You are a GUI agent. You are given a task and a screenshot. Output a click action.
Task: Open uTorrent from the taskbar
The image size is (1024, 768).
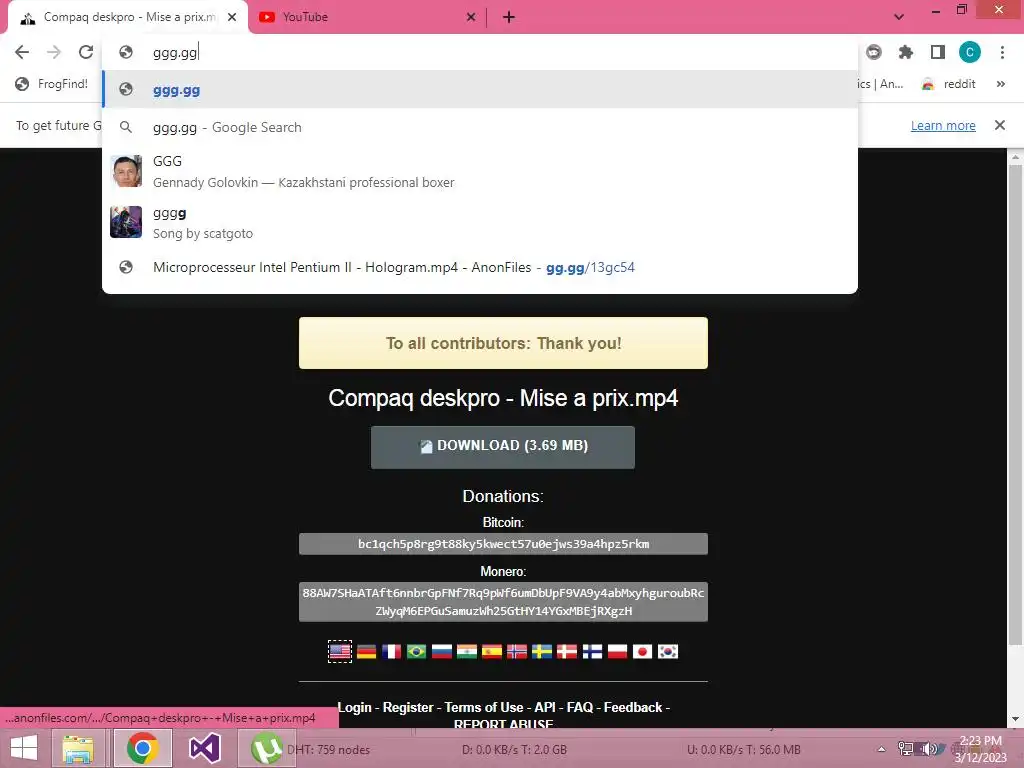[x=266, y=748]
